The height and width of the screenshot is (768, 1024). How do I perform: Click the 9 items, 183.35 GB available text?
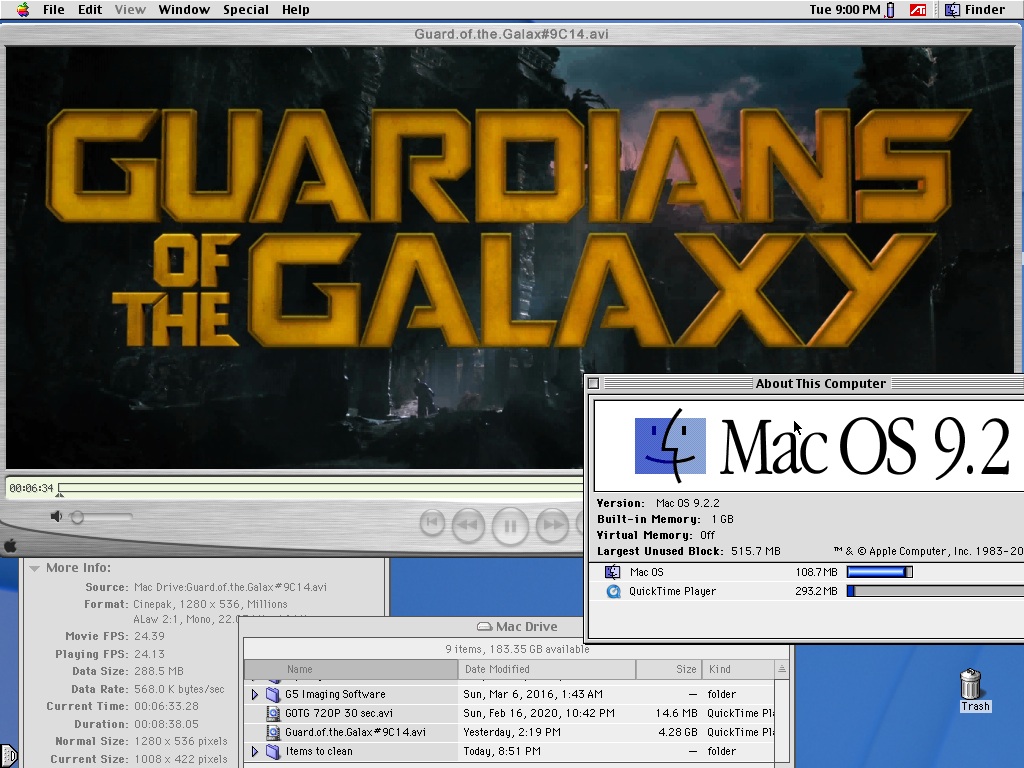pos(517,649)
